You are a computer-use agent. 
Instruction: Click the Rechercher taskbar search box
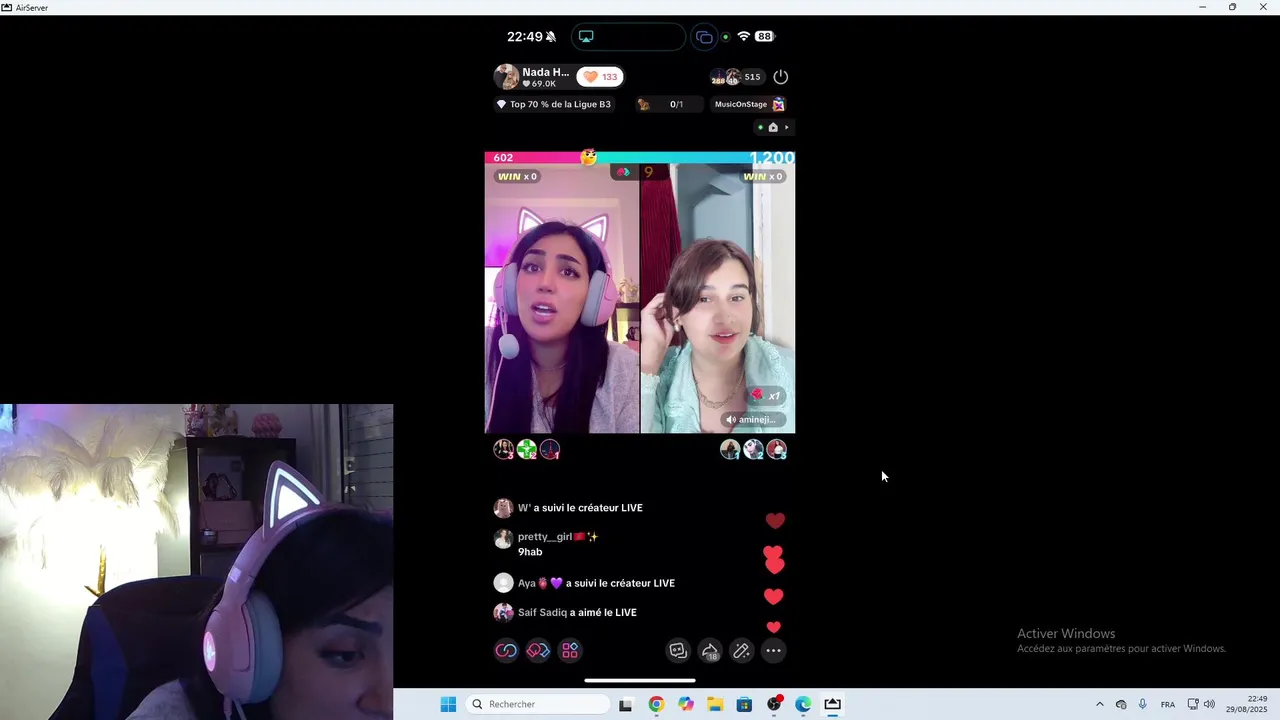coord(538,704)
